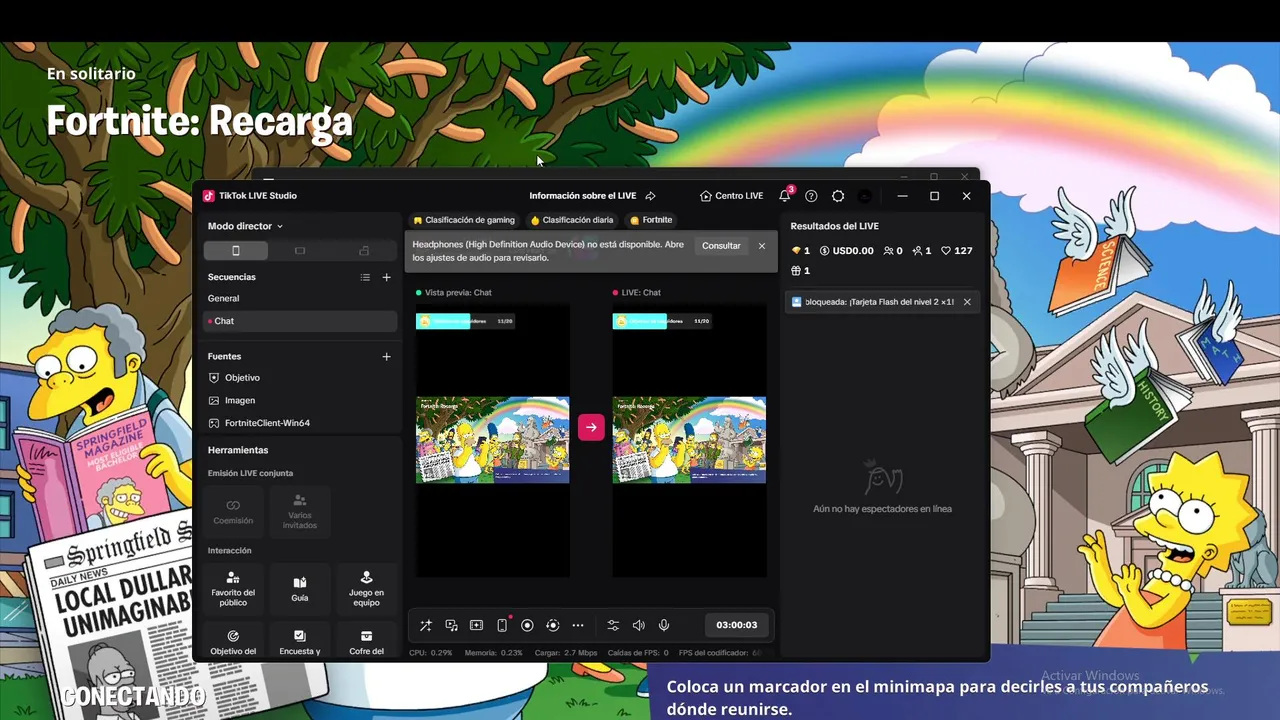Close the Tarjeta Flash notification
Screen dimensions: 1280x720
[967, 302]
